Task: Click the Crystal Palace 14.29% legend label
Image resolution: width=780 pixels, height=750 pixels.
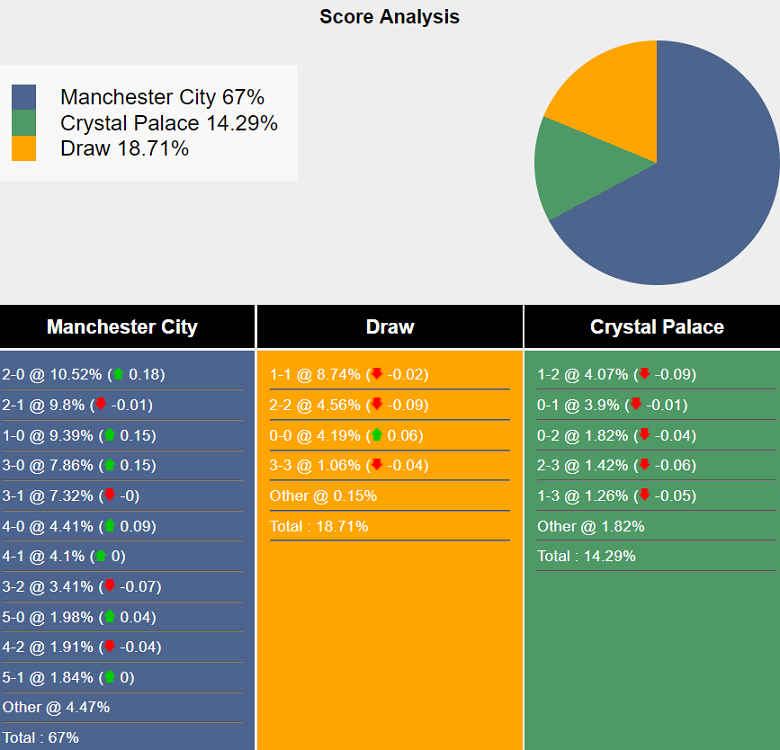Action: click(169, 123)
